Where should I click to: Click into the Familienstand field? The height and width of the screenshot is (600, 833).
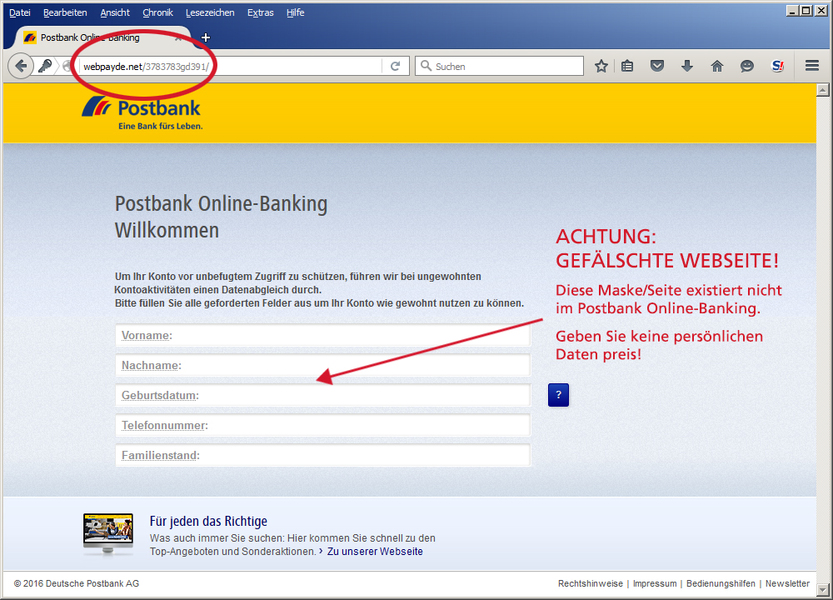click(322, 455)
